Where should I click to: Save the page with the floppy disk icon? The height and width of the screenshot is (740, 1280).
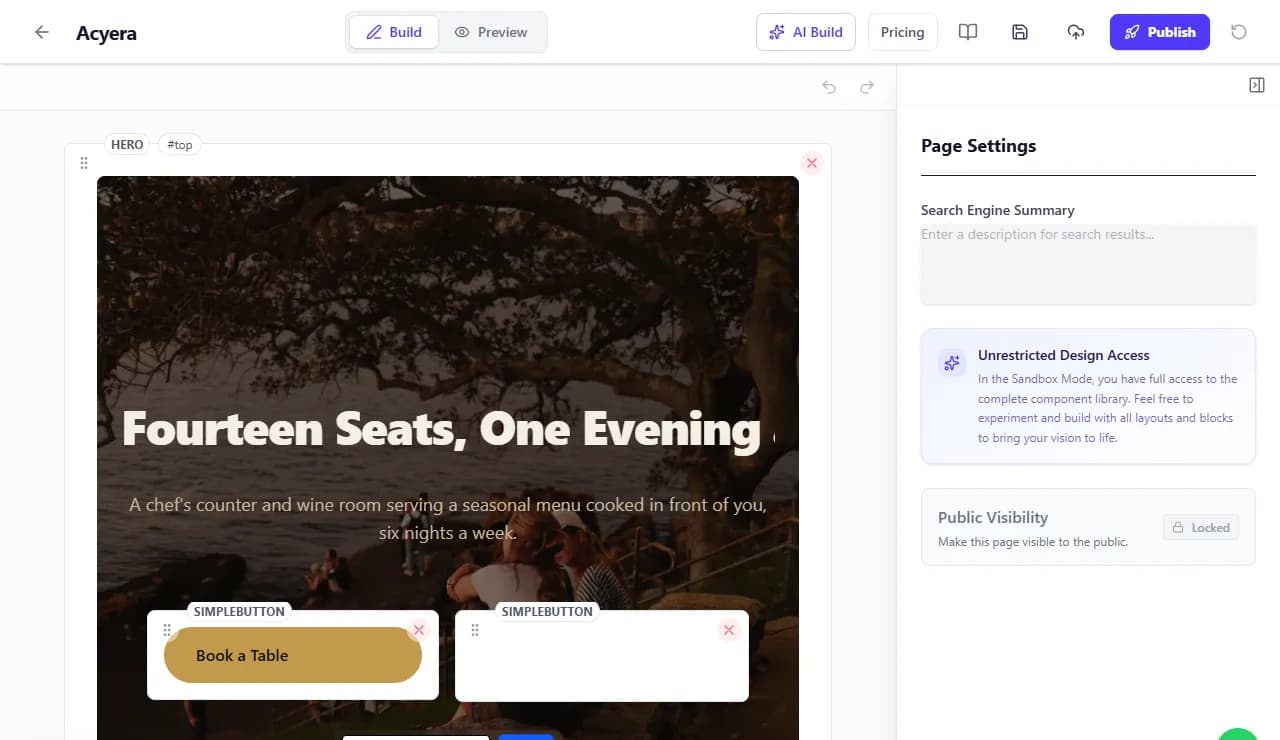click(x=1020, y=32)
